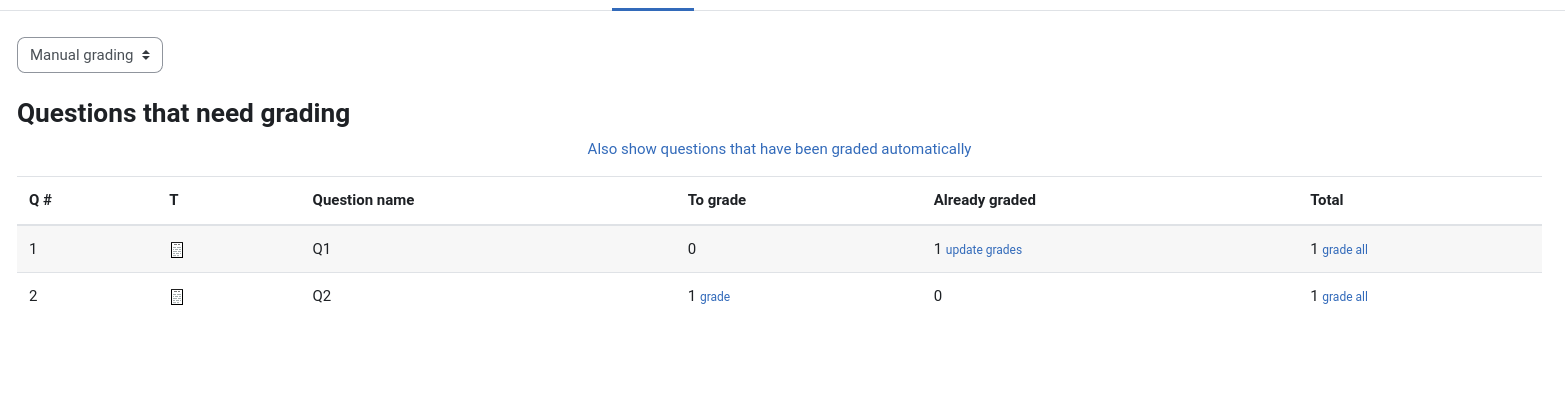
Task: Click the To grade column header
Action: 717,200
